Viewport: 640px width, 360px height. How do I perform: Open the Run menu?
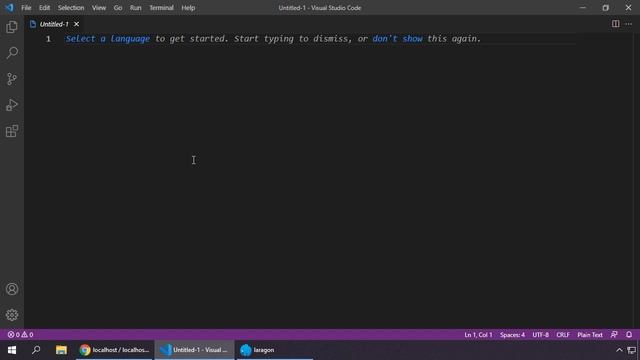pos(136,8)
